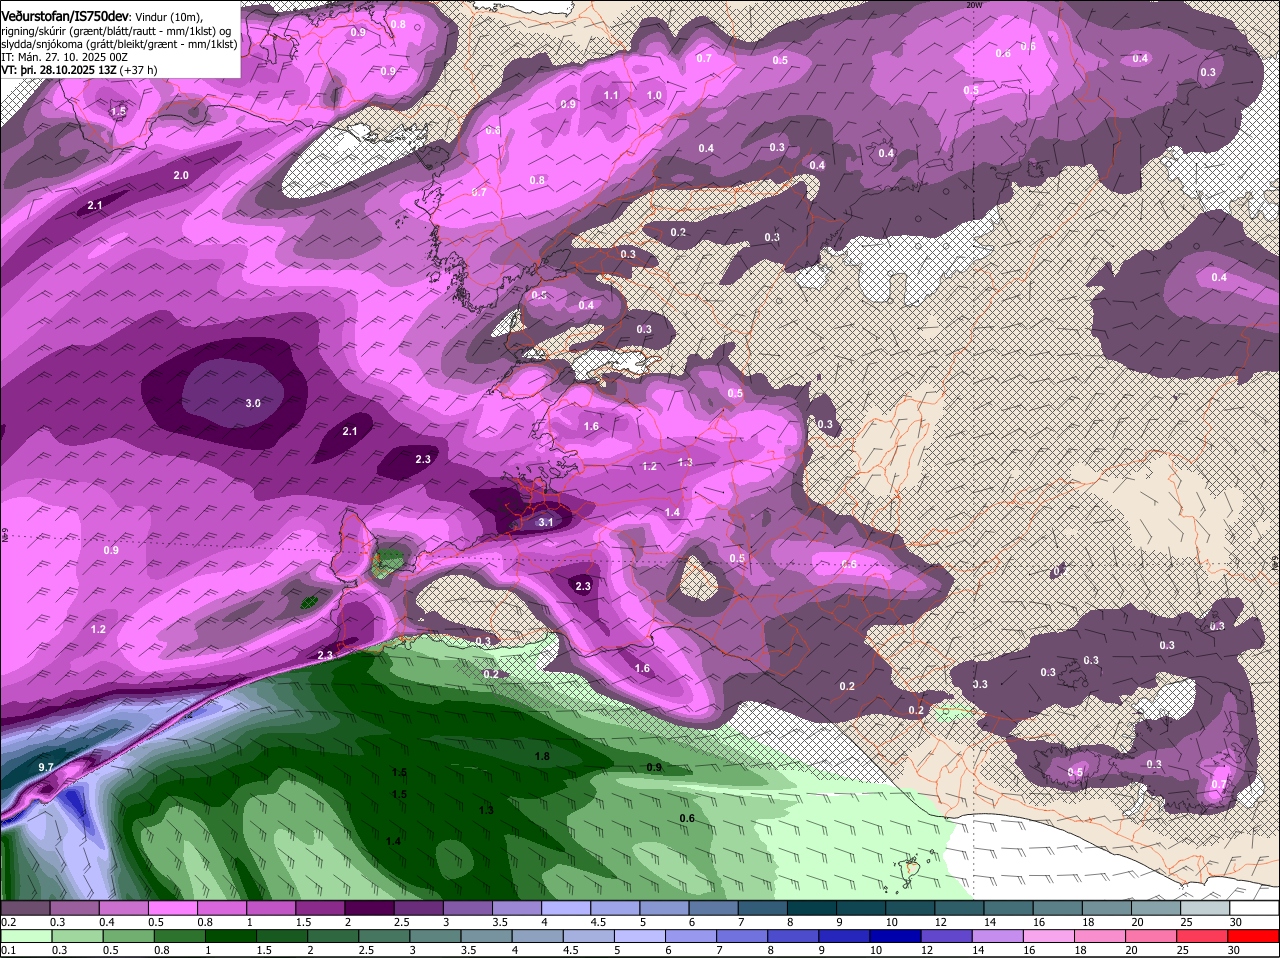Select the lower legend swatch for 14–16 mm
The image size is (1280, 958).
[x=996, y=936]
